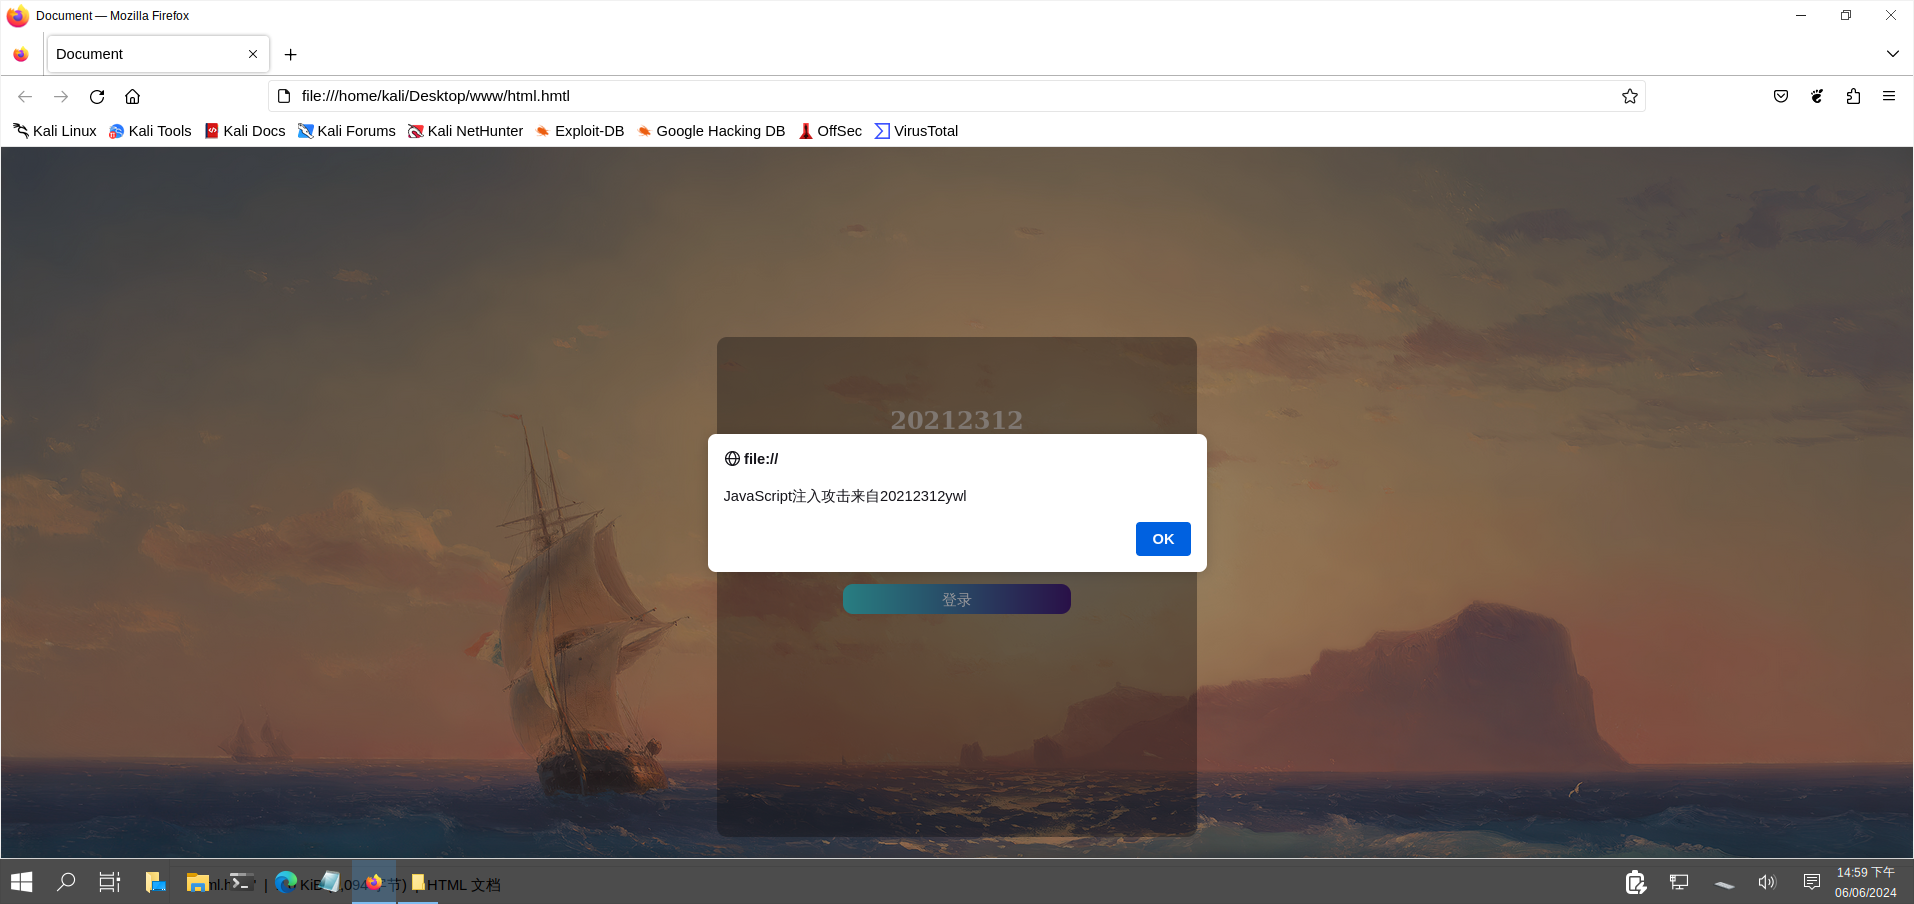Click the address bar with file URL

pos(957,96)
